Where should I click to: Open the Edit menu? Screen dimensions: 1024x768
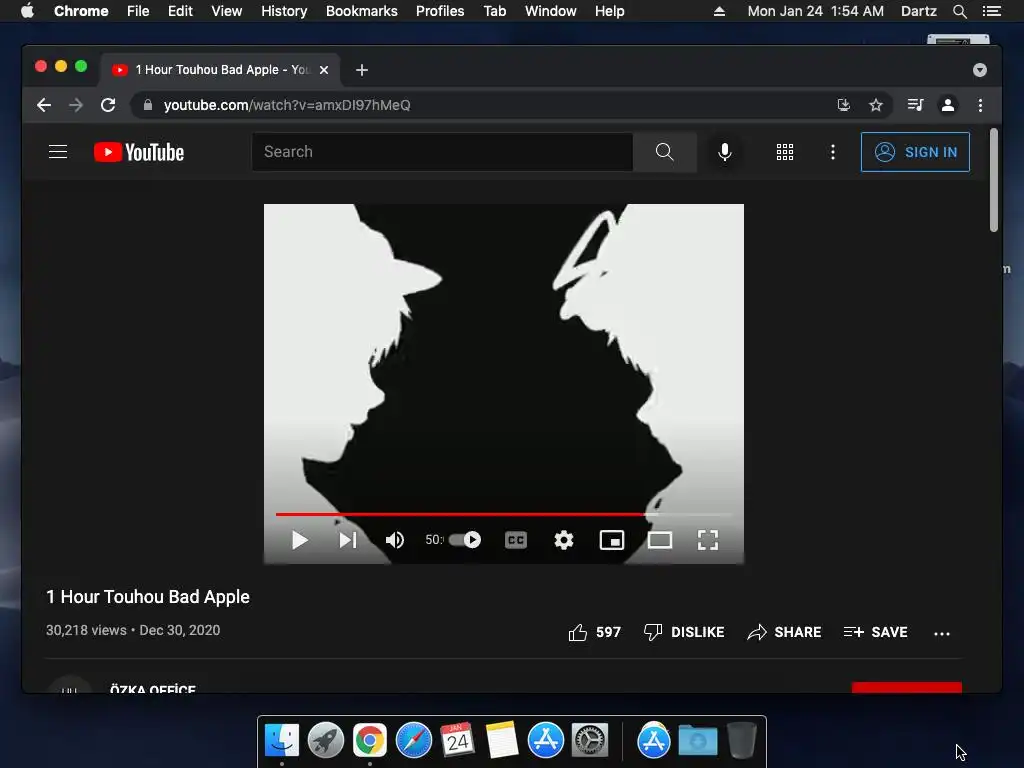180,11
